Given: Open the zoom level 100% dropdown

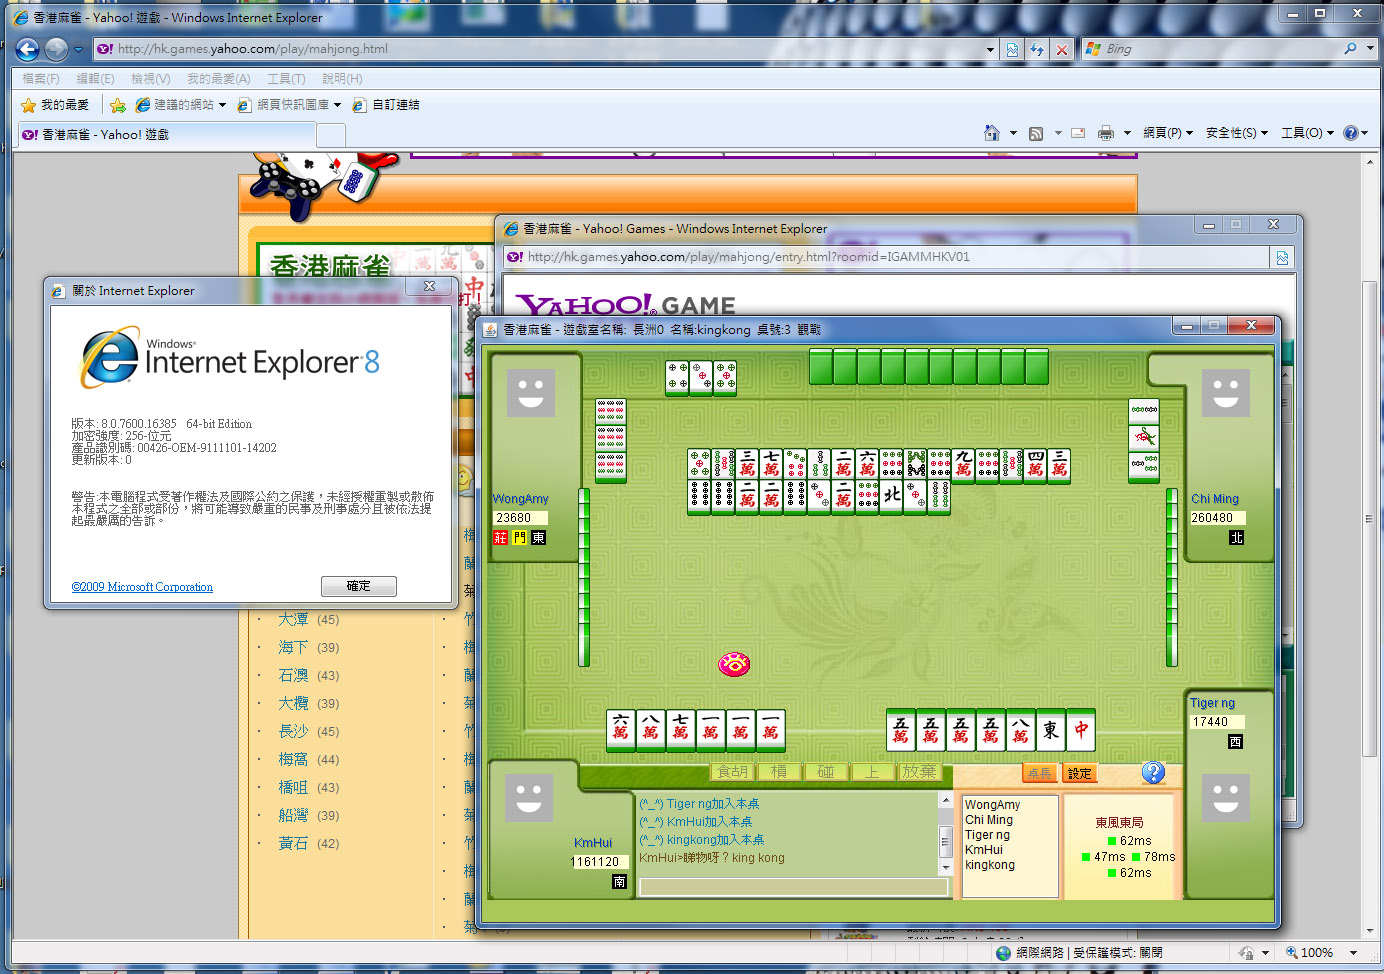Looking at the screenshot, I should click(1353, 953).
